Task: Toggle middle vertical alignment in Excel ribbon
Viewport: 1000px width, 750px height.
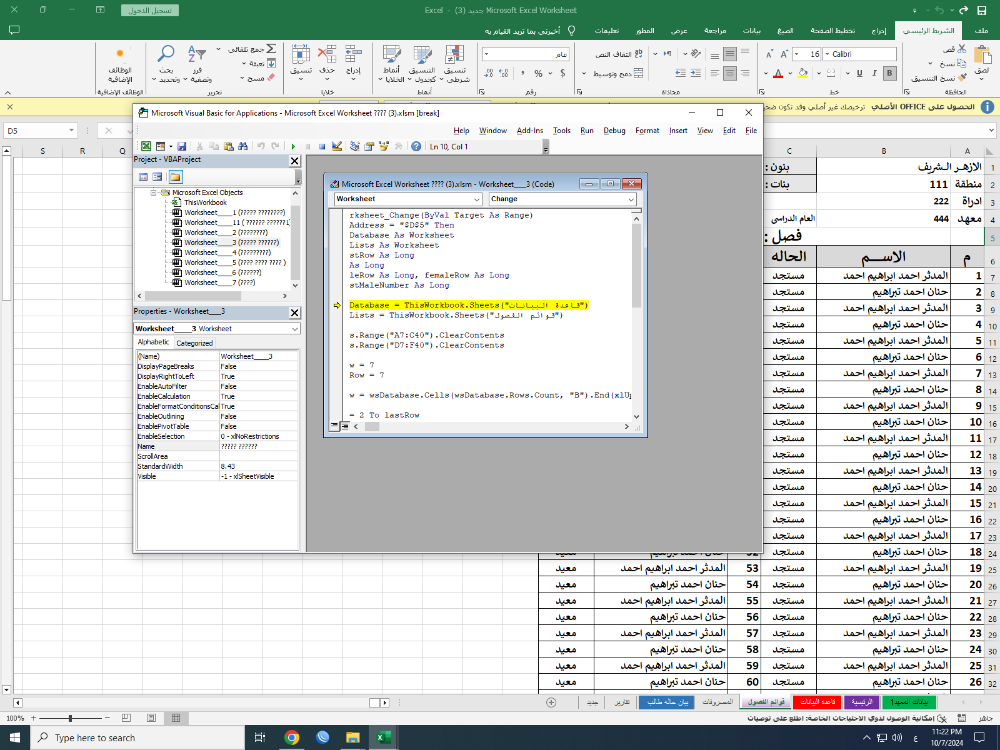Action: click(730, 54)
